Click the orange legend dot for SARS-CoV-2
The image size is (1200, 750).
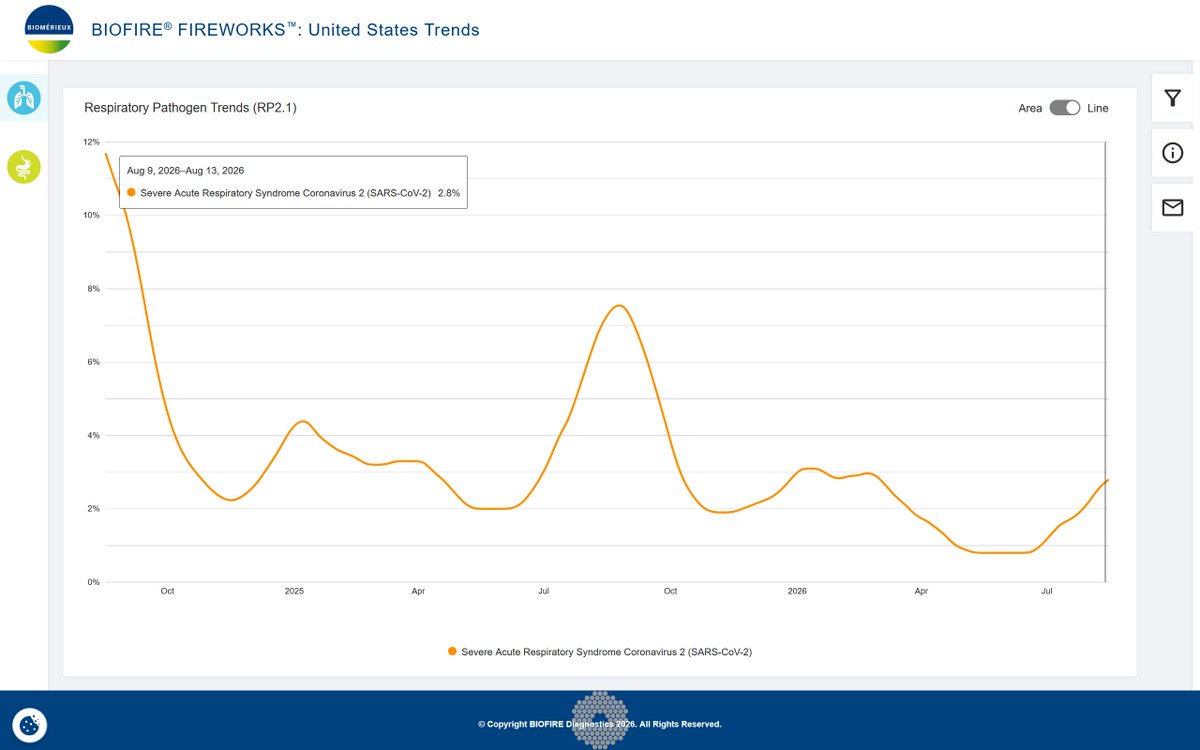click(452, 651)
